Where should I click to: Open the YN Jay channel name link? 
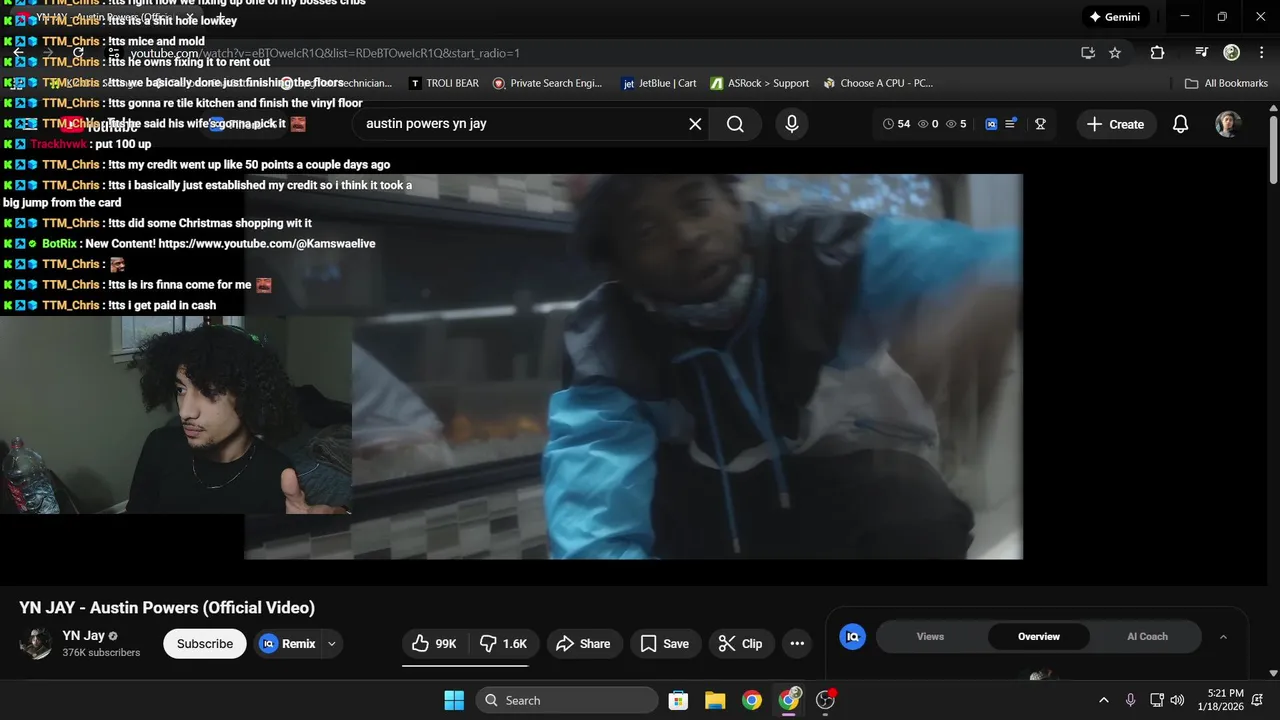84,636
